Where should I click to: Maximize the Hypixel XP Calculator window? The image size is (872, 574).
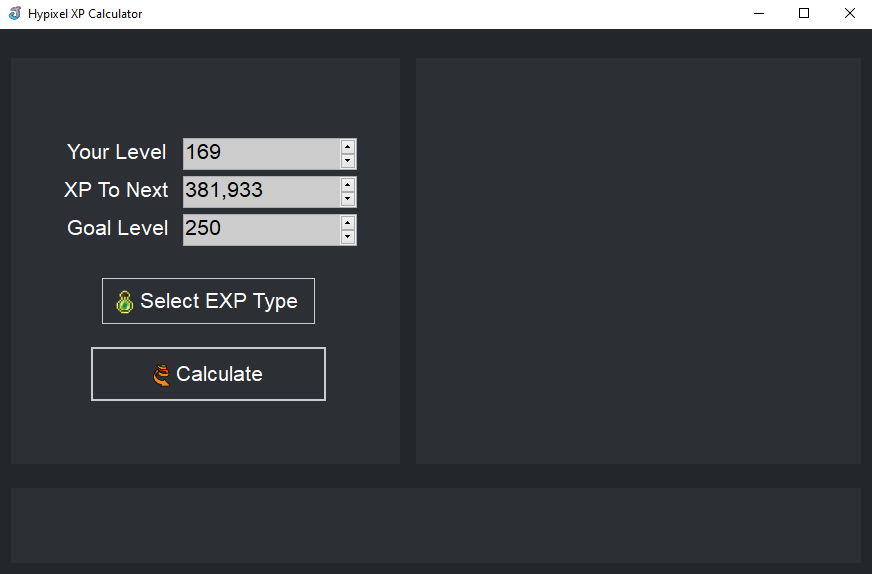804,13
